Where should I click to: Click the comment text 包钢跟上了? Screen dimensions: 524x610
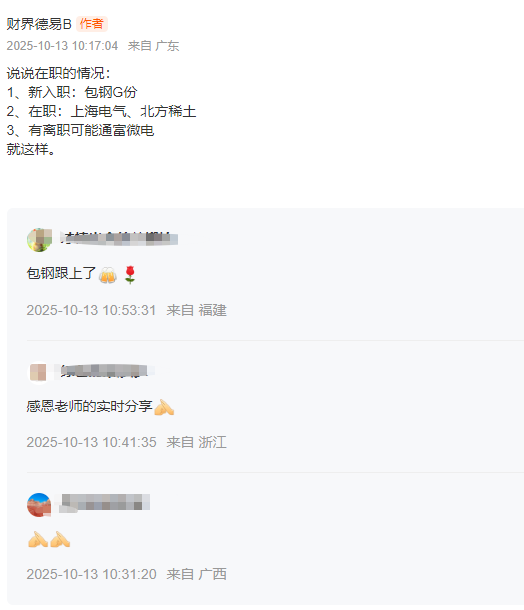[61, 273]
